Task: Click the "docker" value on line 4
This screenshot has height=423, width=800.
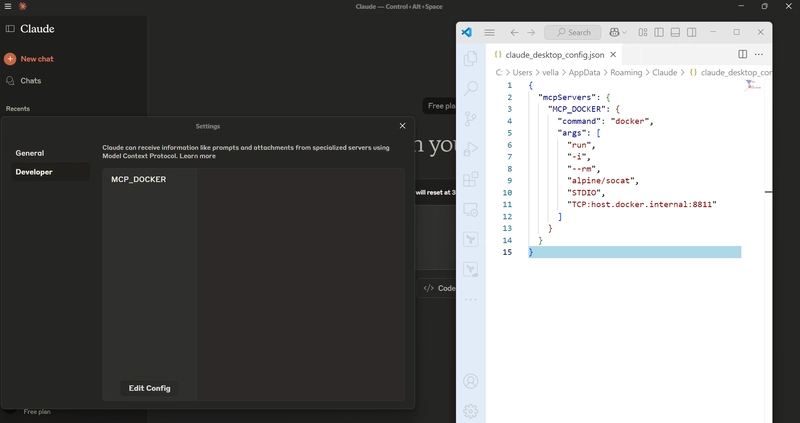Action: [x=630, y=121]
